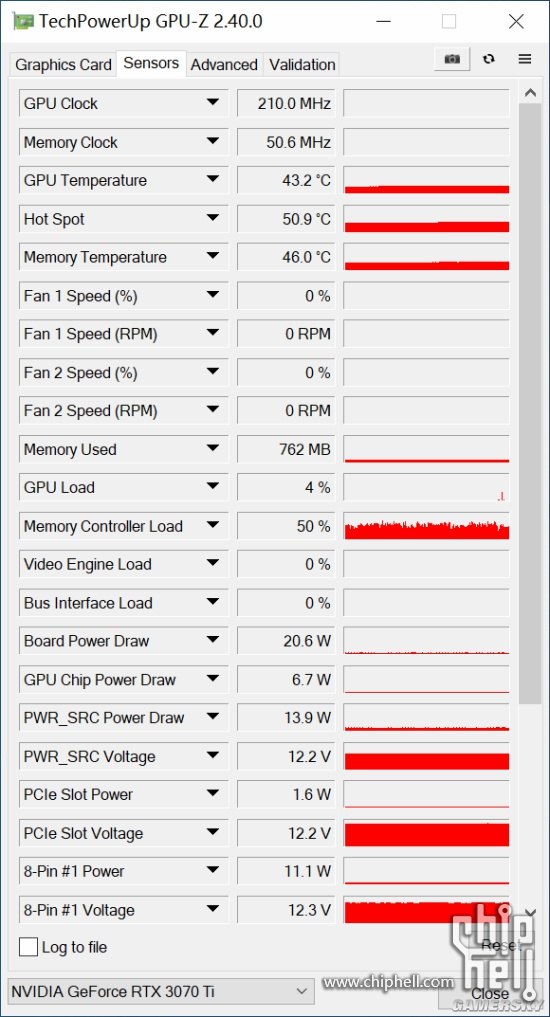This screenshot has height=1017, width=550.
Task: Click the scroll down arrow
Action: [531, 913]
